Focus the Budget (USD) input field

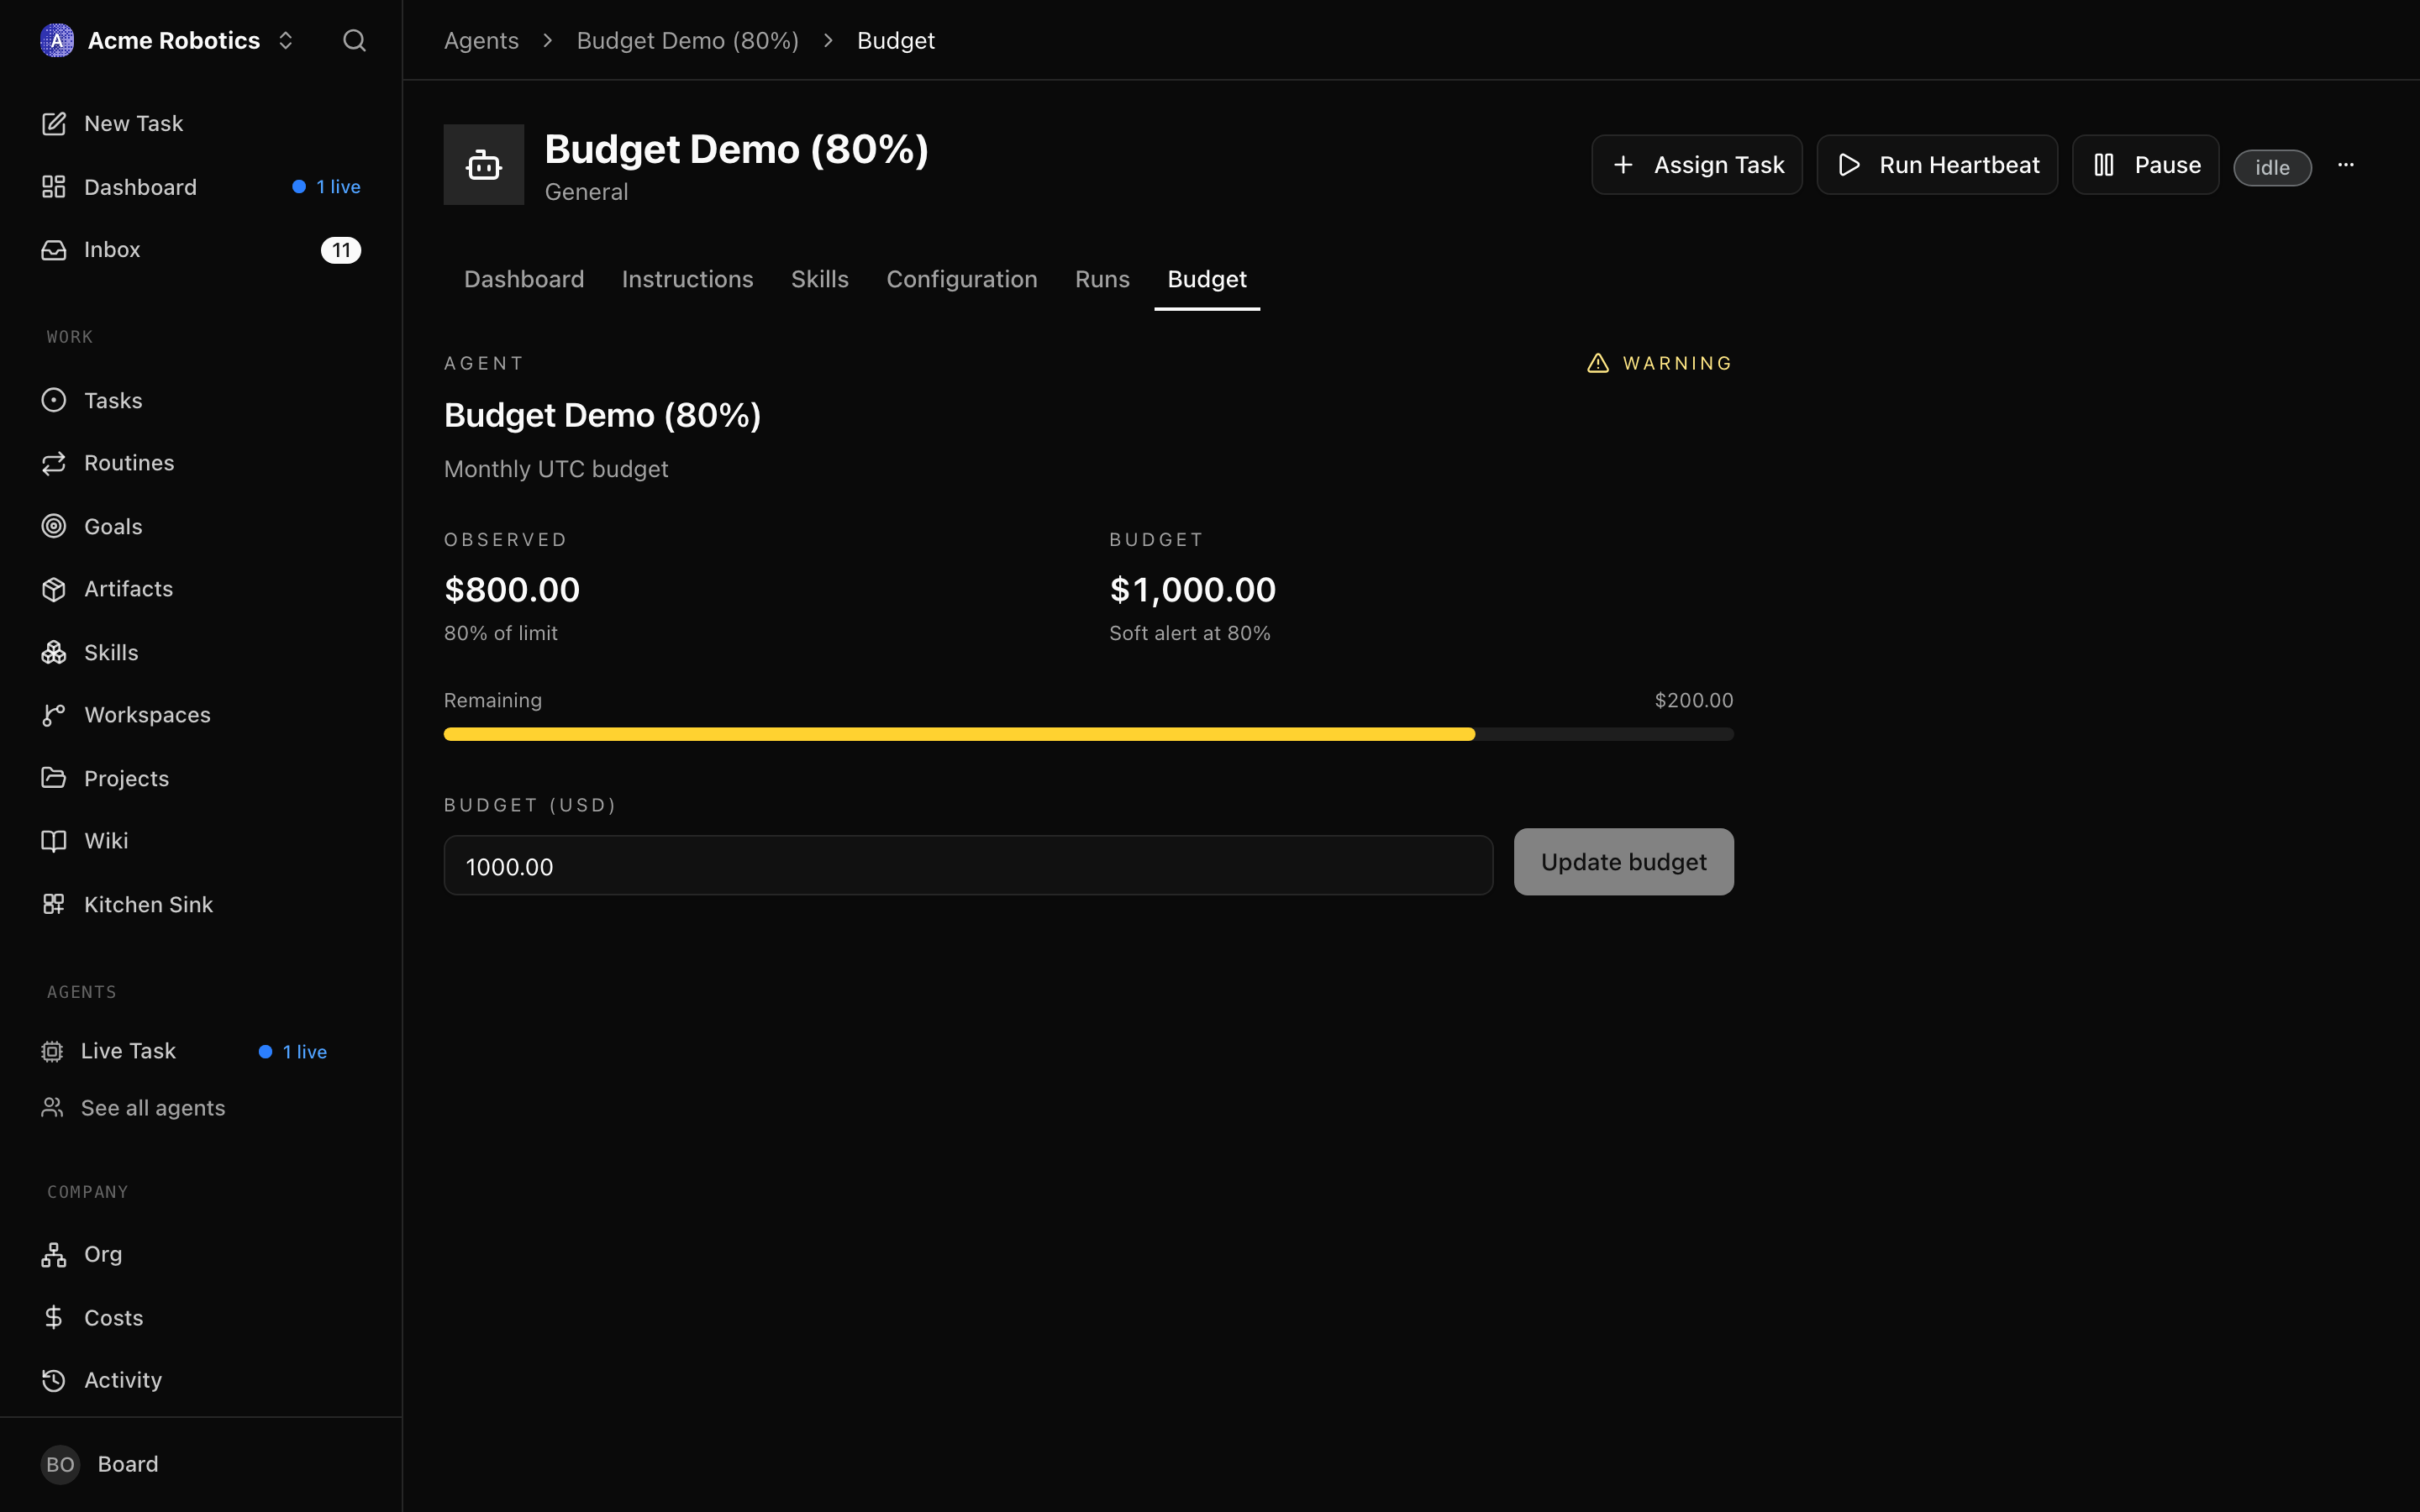968,866
